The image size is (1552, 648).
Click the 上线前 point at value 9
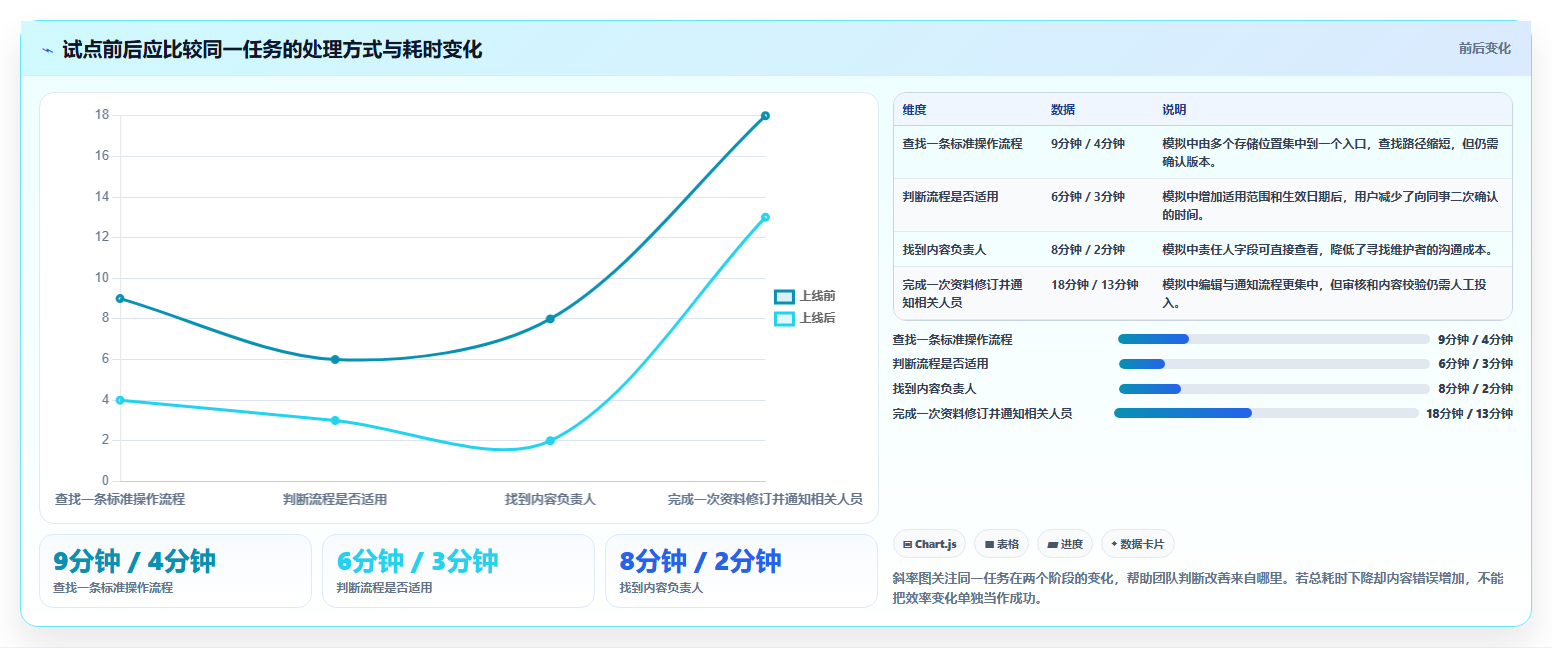pyautogui.click(x=120, y=298)
